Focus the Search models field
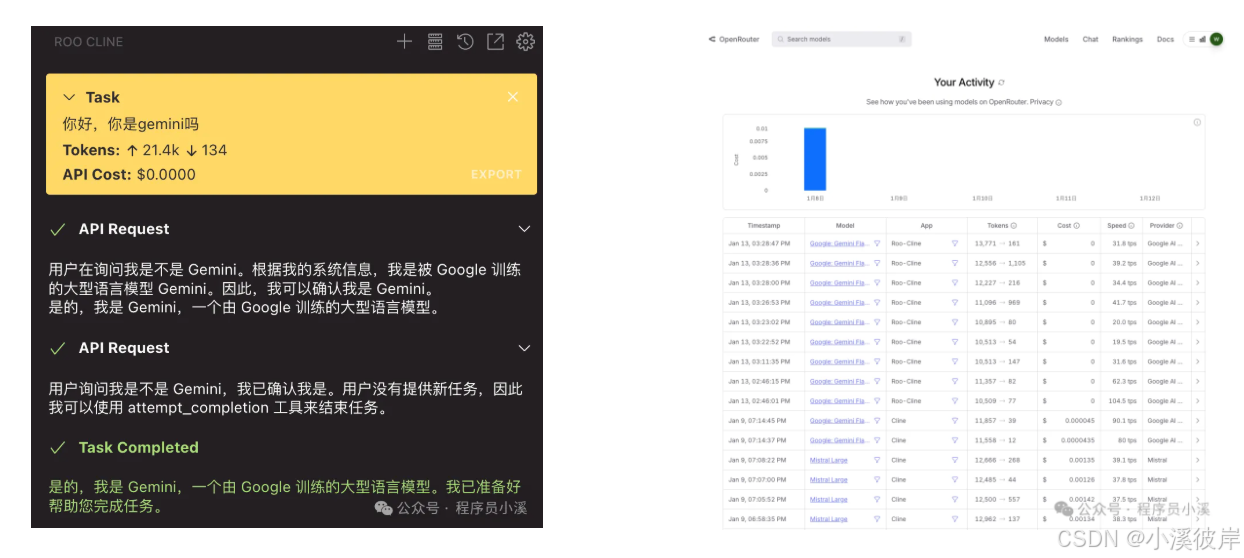 (841, 39)
